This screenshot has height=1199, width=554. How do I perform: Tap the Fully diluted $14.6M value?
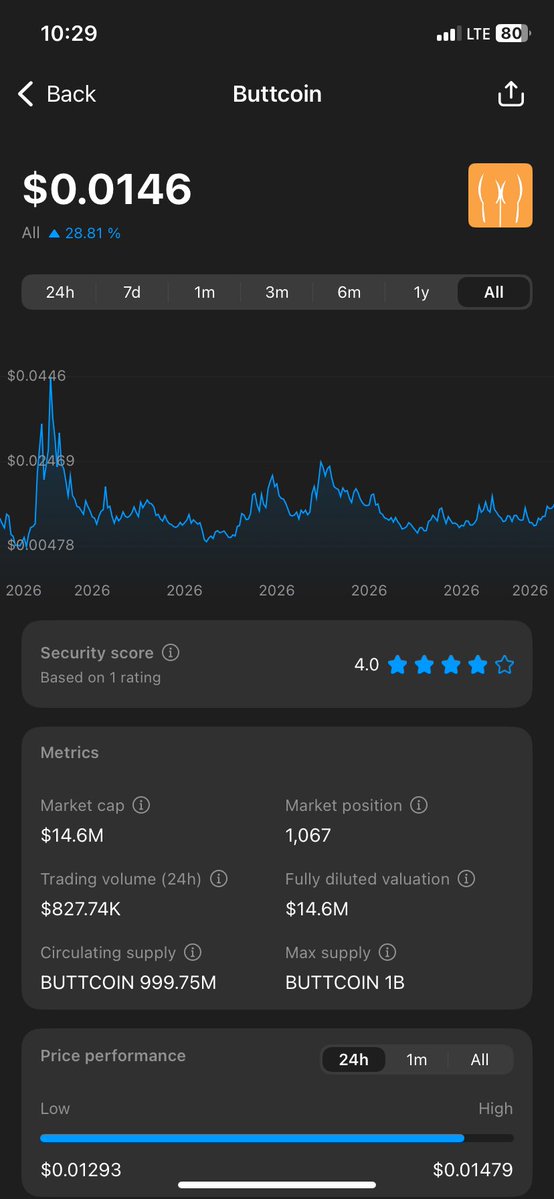click(x=317, y=909)
